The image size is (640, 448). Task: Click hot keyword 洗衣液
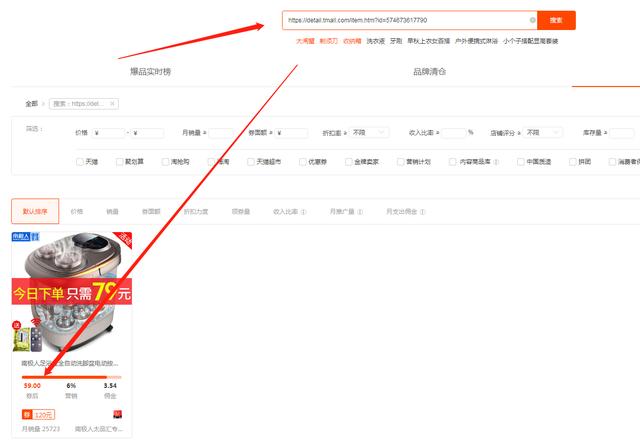pyautogui.click(x=376, y=41)
